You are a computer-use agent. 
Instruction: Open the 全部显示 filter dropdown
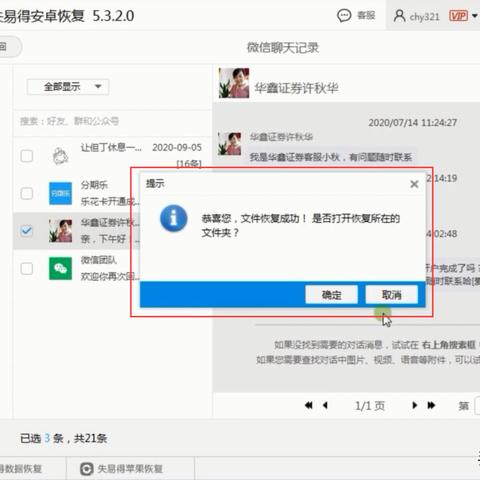[x=68, y=87]
